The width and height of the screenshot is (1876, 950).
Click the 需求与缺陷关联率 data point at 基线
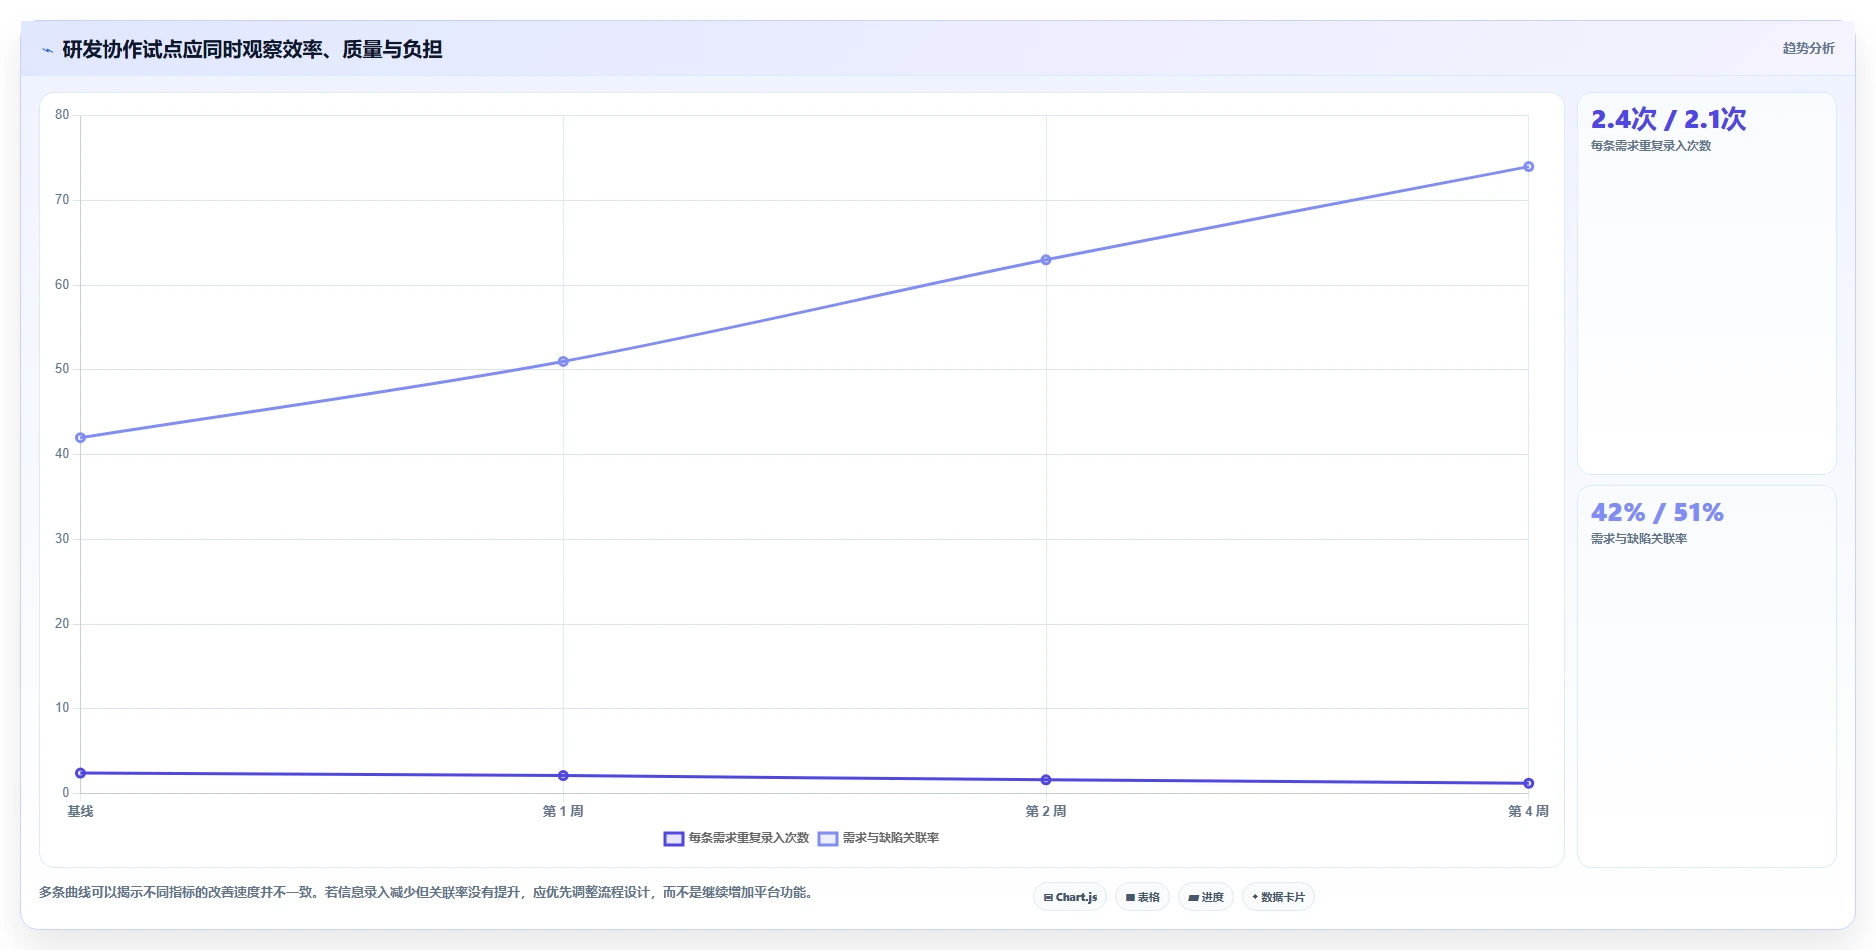tap(80, 438)
